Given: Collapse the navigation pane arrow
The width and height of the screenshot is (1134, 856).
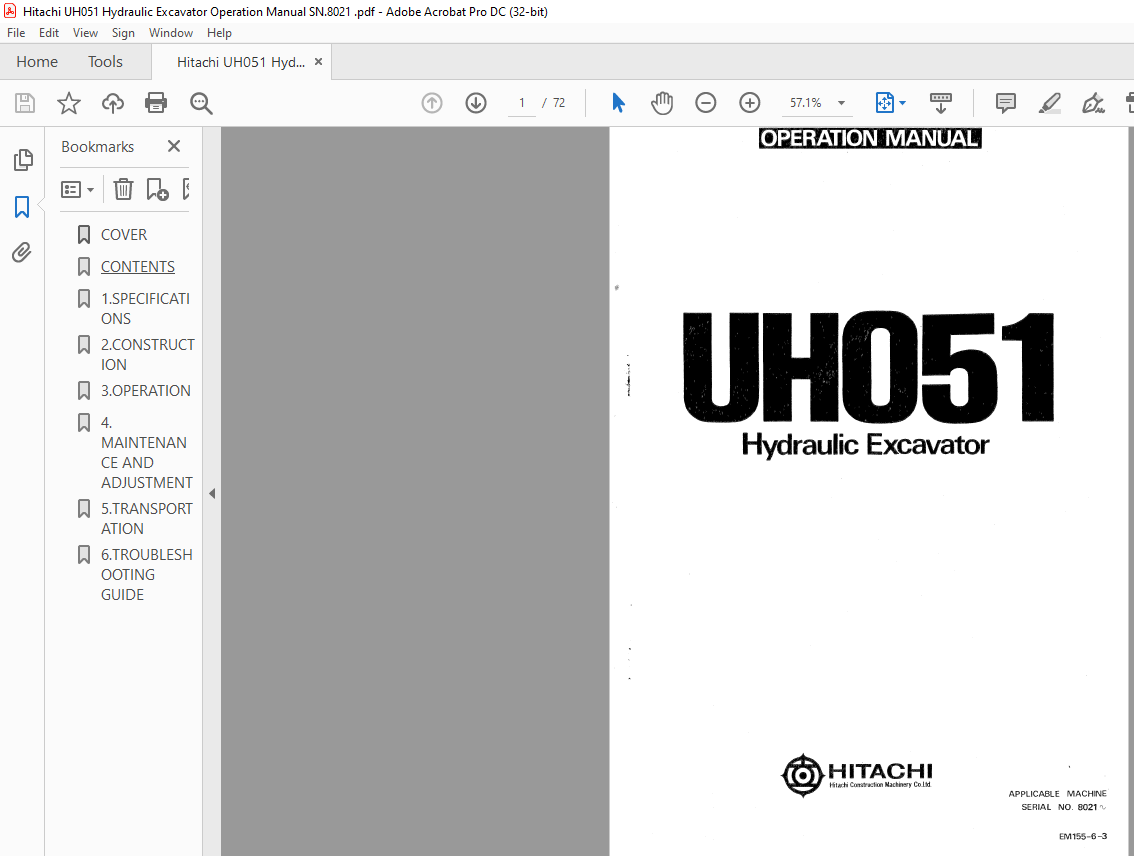Looking at the screenshot, I should point(212,494).
